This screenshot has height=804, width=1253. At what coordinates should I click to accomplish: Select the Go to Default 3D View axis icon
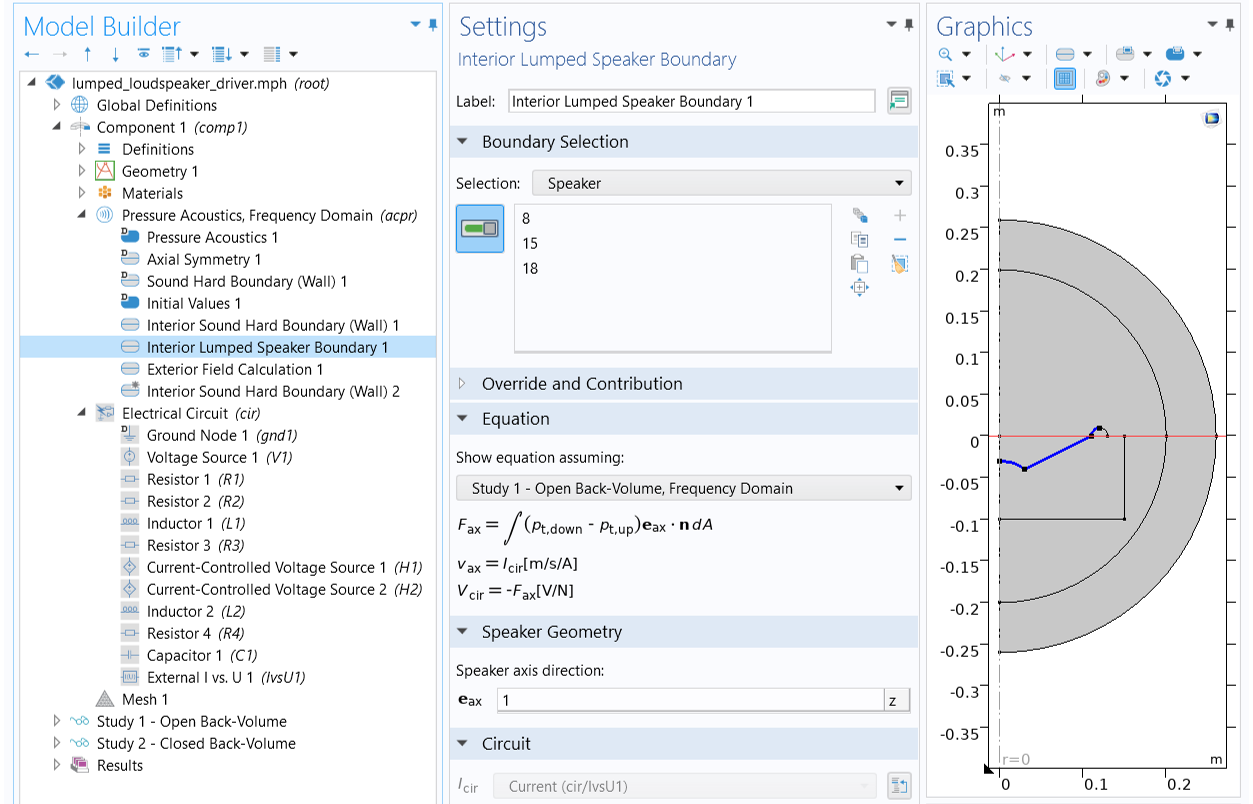pyautogui.click(x=1003, y=55)
